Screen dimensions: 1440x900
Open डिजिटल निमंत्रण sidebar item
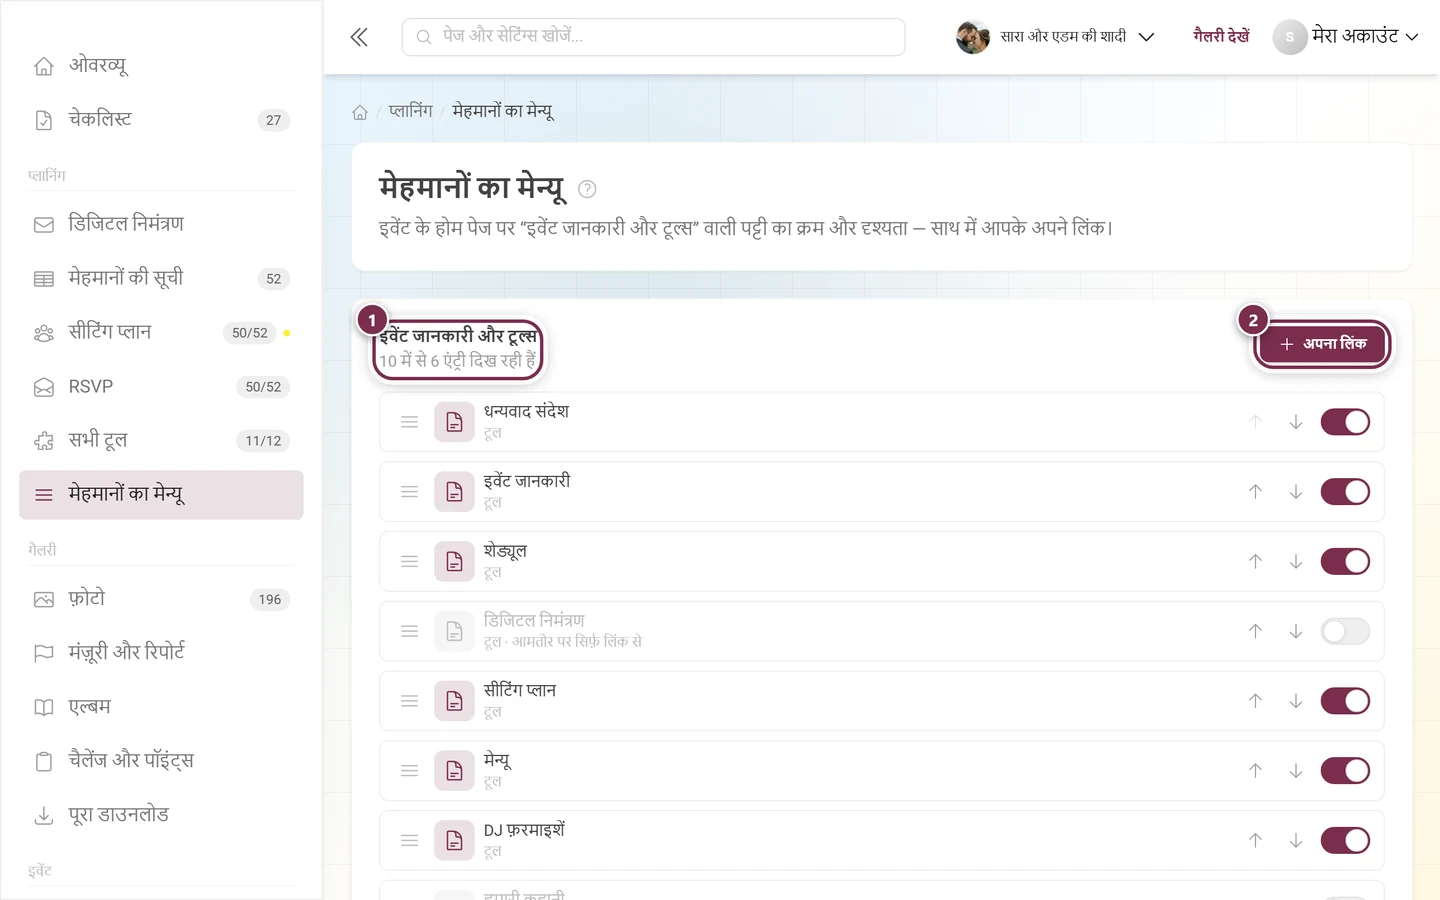click(x=161, y=224)
